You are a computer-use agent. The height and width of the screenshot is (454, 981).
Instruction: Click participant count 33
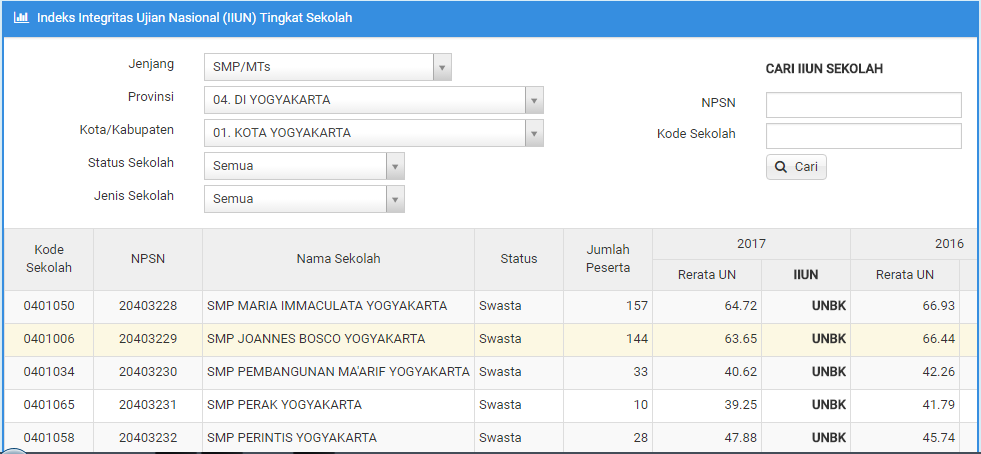641,372
